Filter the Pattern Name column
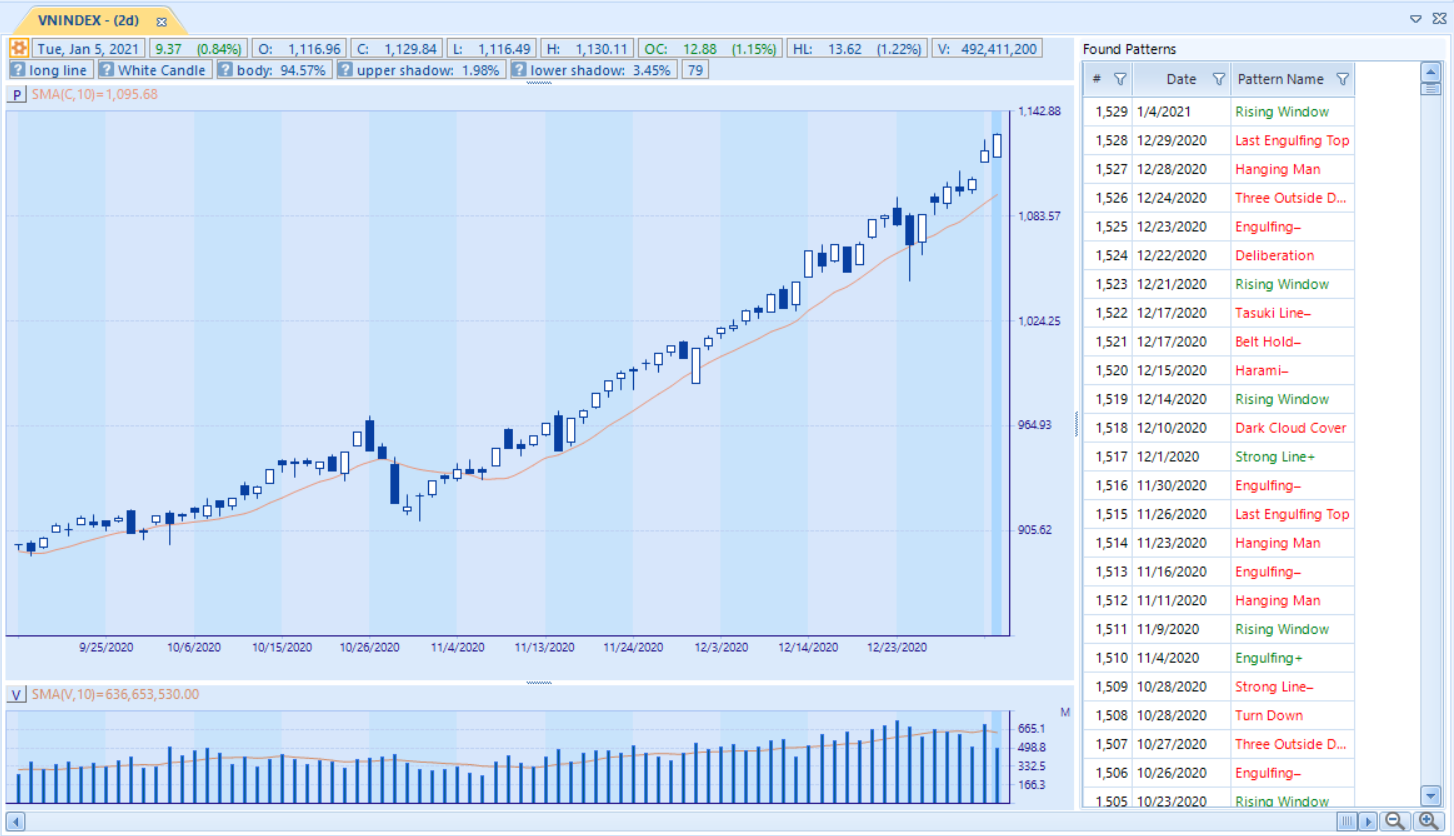 pos(1342,79)
